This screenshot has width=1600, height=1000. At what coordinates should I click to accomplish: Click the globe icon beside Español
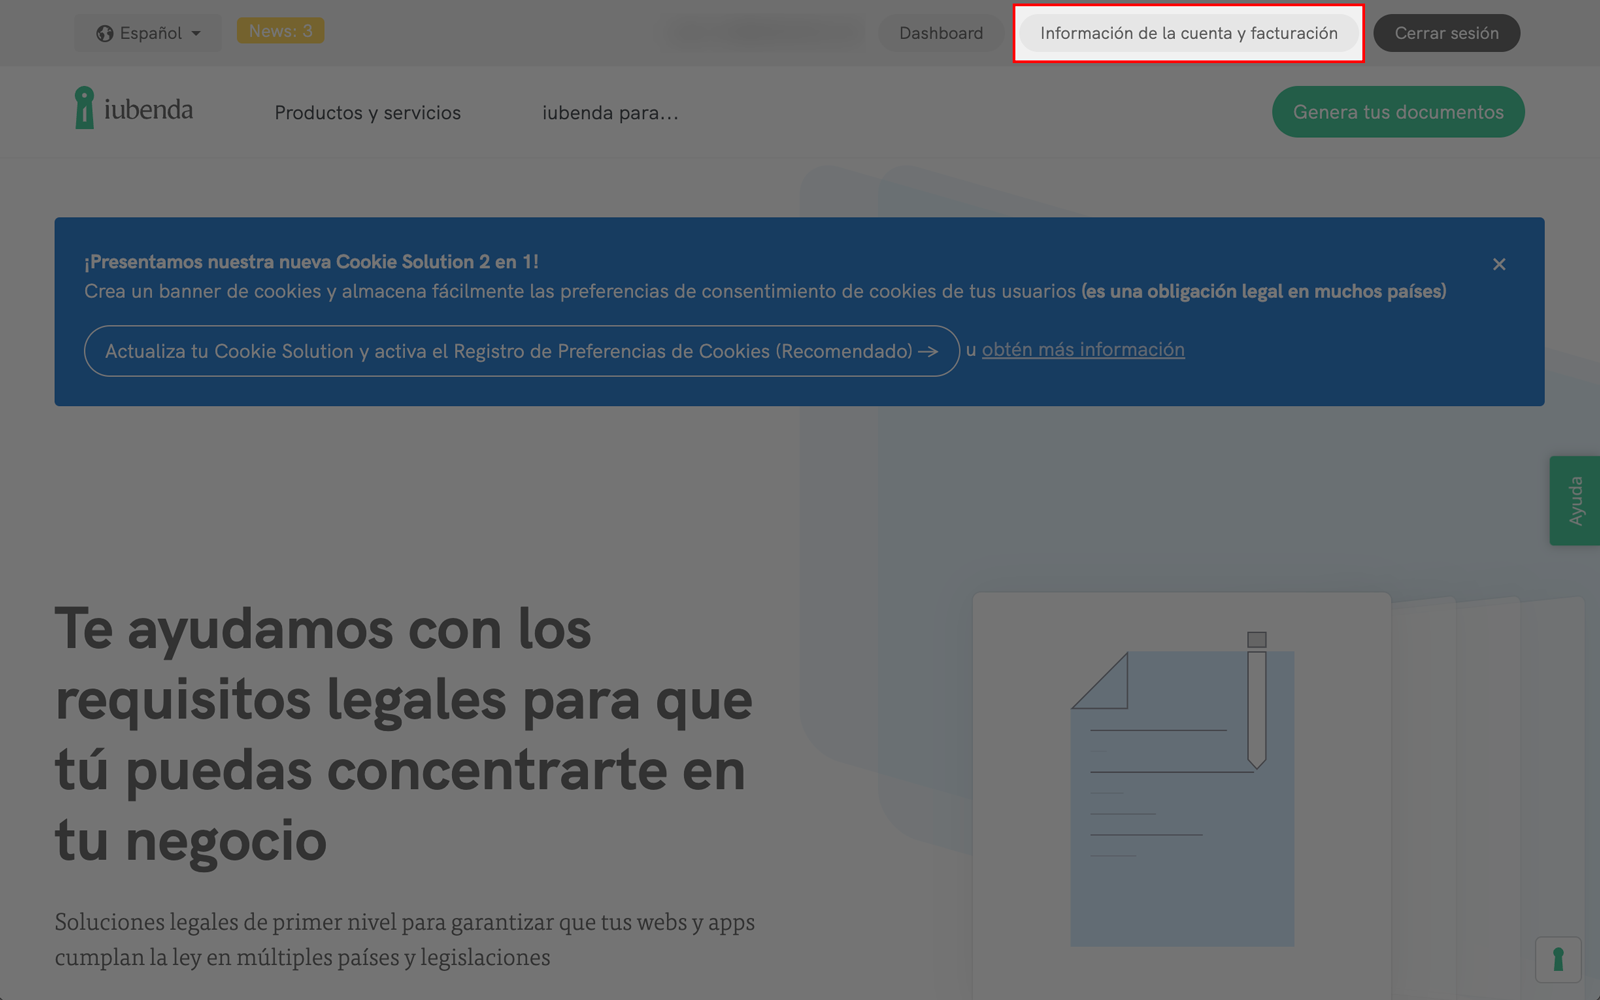pyautogui.click(x=104, y=34)
